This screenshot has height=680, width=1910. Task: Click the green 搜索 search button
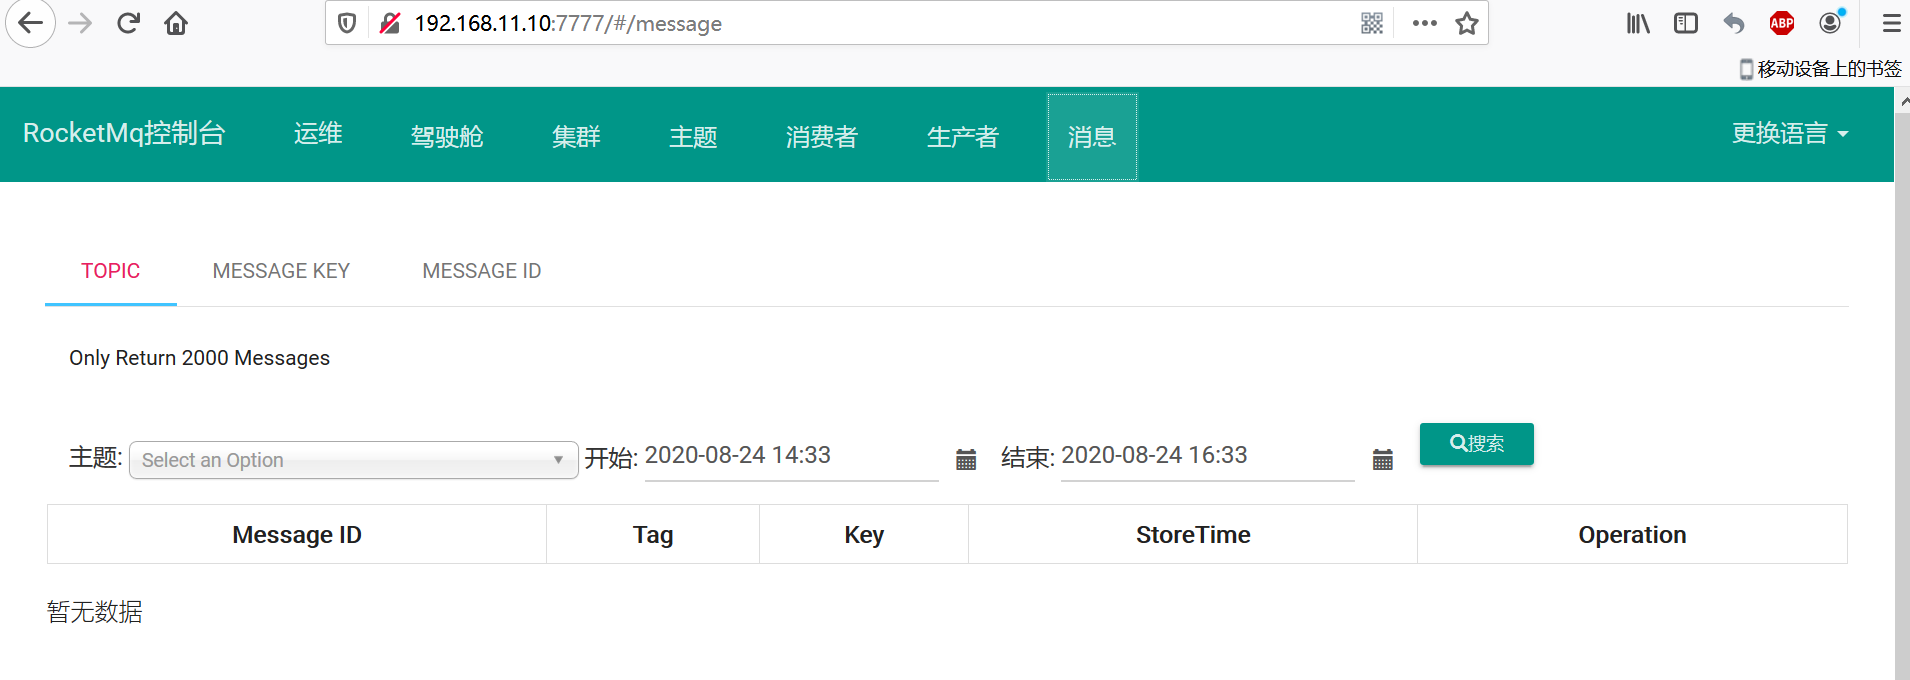point(1477,444)
